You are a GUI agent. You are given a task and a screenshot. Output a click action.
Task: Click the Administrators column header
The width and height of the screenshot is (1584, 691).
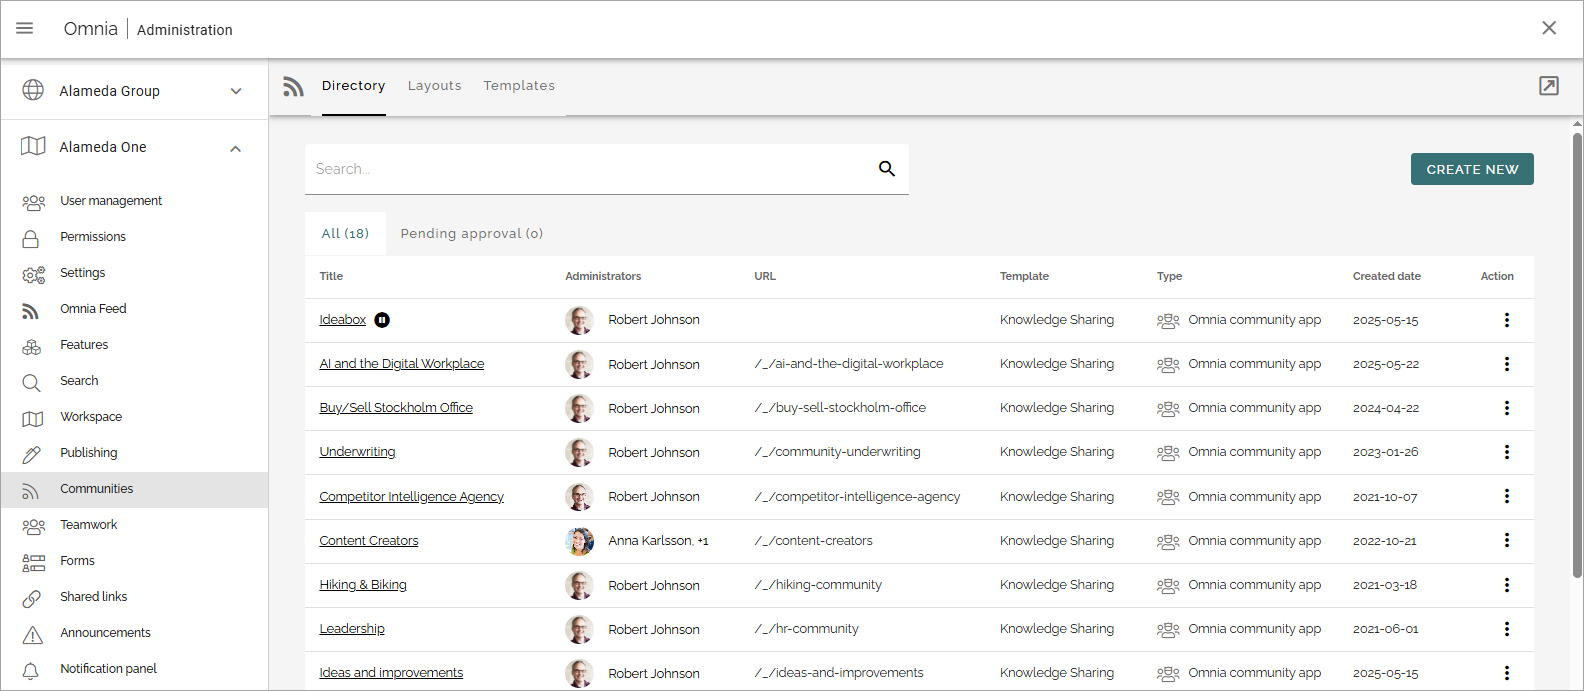(x=603, y=276)
